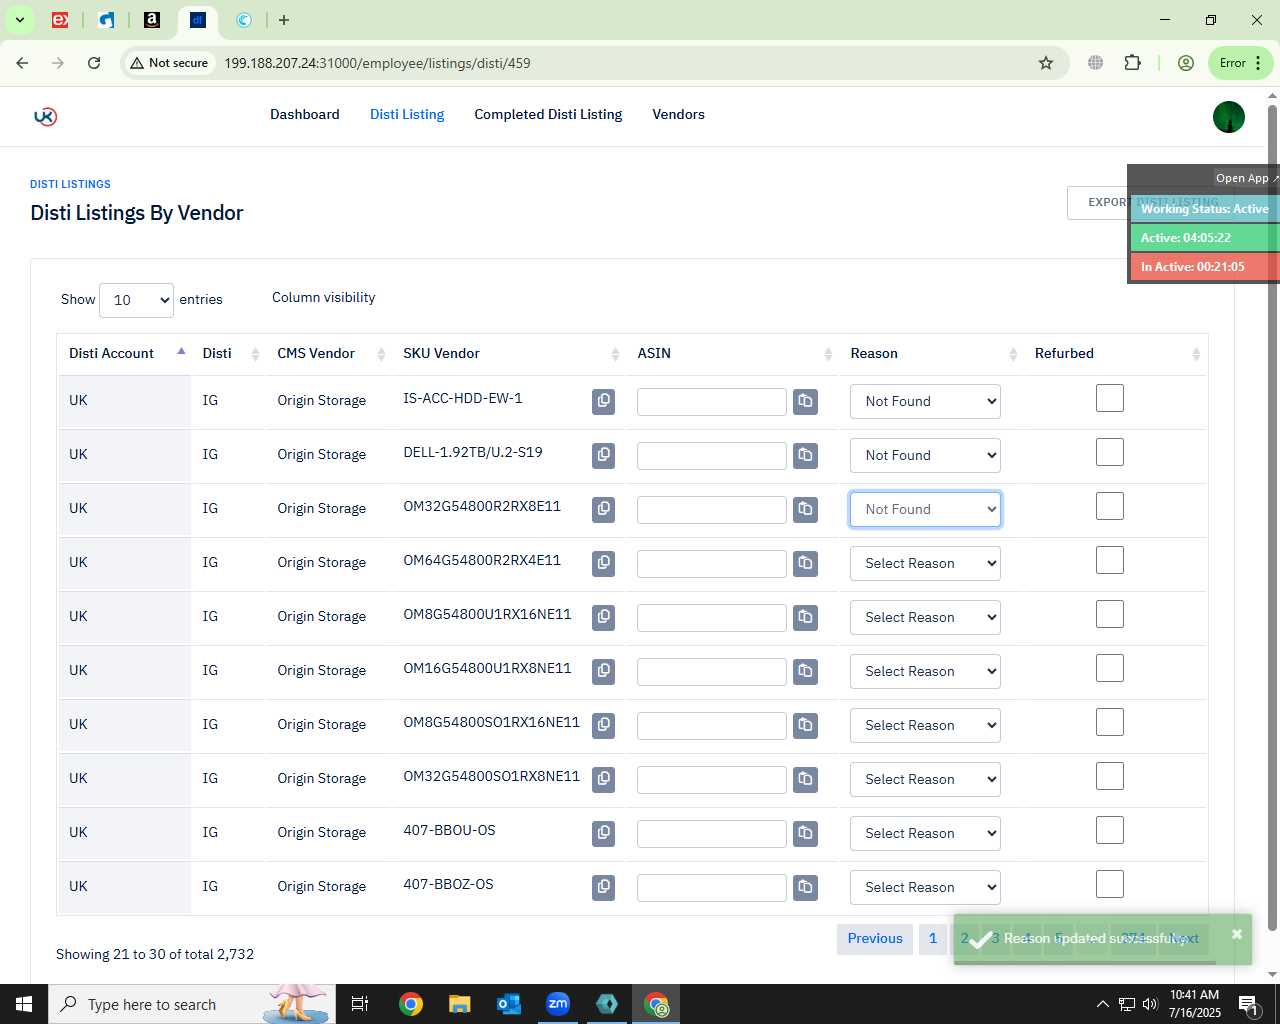Screen dimensions: 1280x1024
Task: Copy SKU OM32G54800SO1RX8NE11 to clipboard
Action: point(603,779)
